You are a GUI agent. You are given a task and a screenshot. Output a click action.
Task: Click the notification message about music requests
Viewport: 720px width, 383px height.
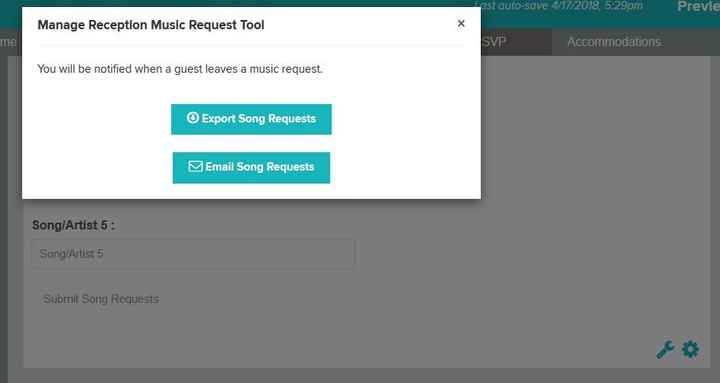click(180, 69)
